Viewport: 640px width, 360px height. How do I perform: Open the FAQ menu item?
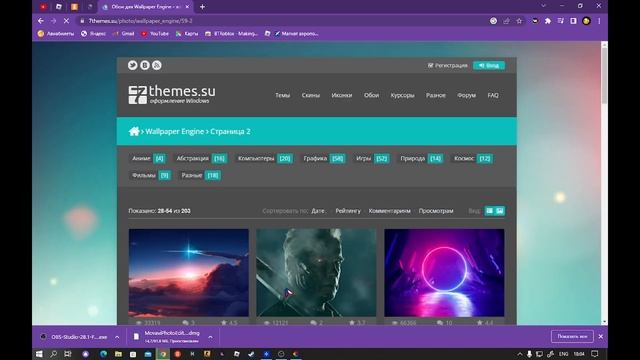(x=493, y=95)
